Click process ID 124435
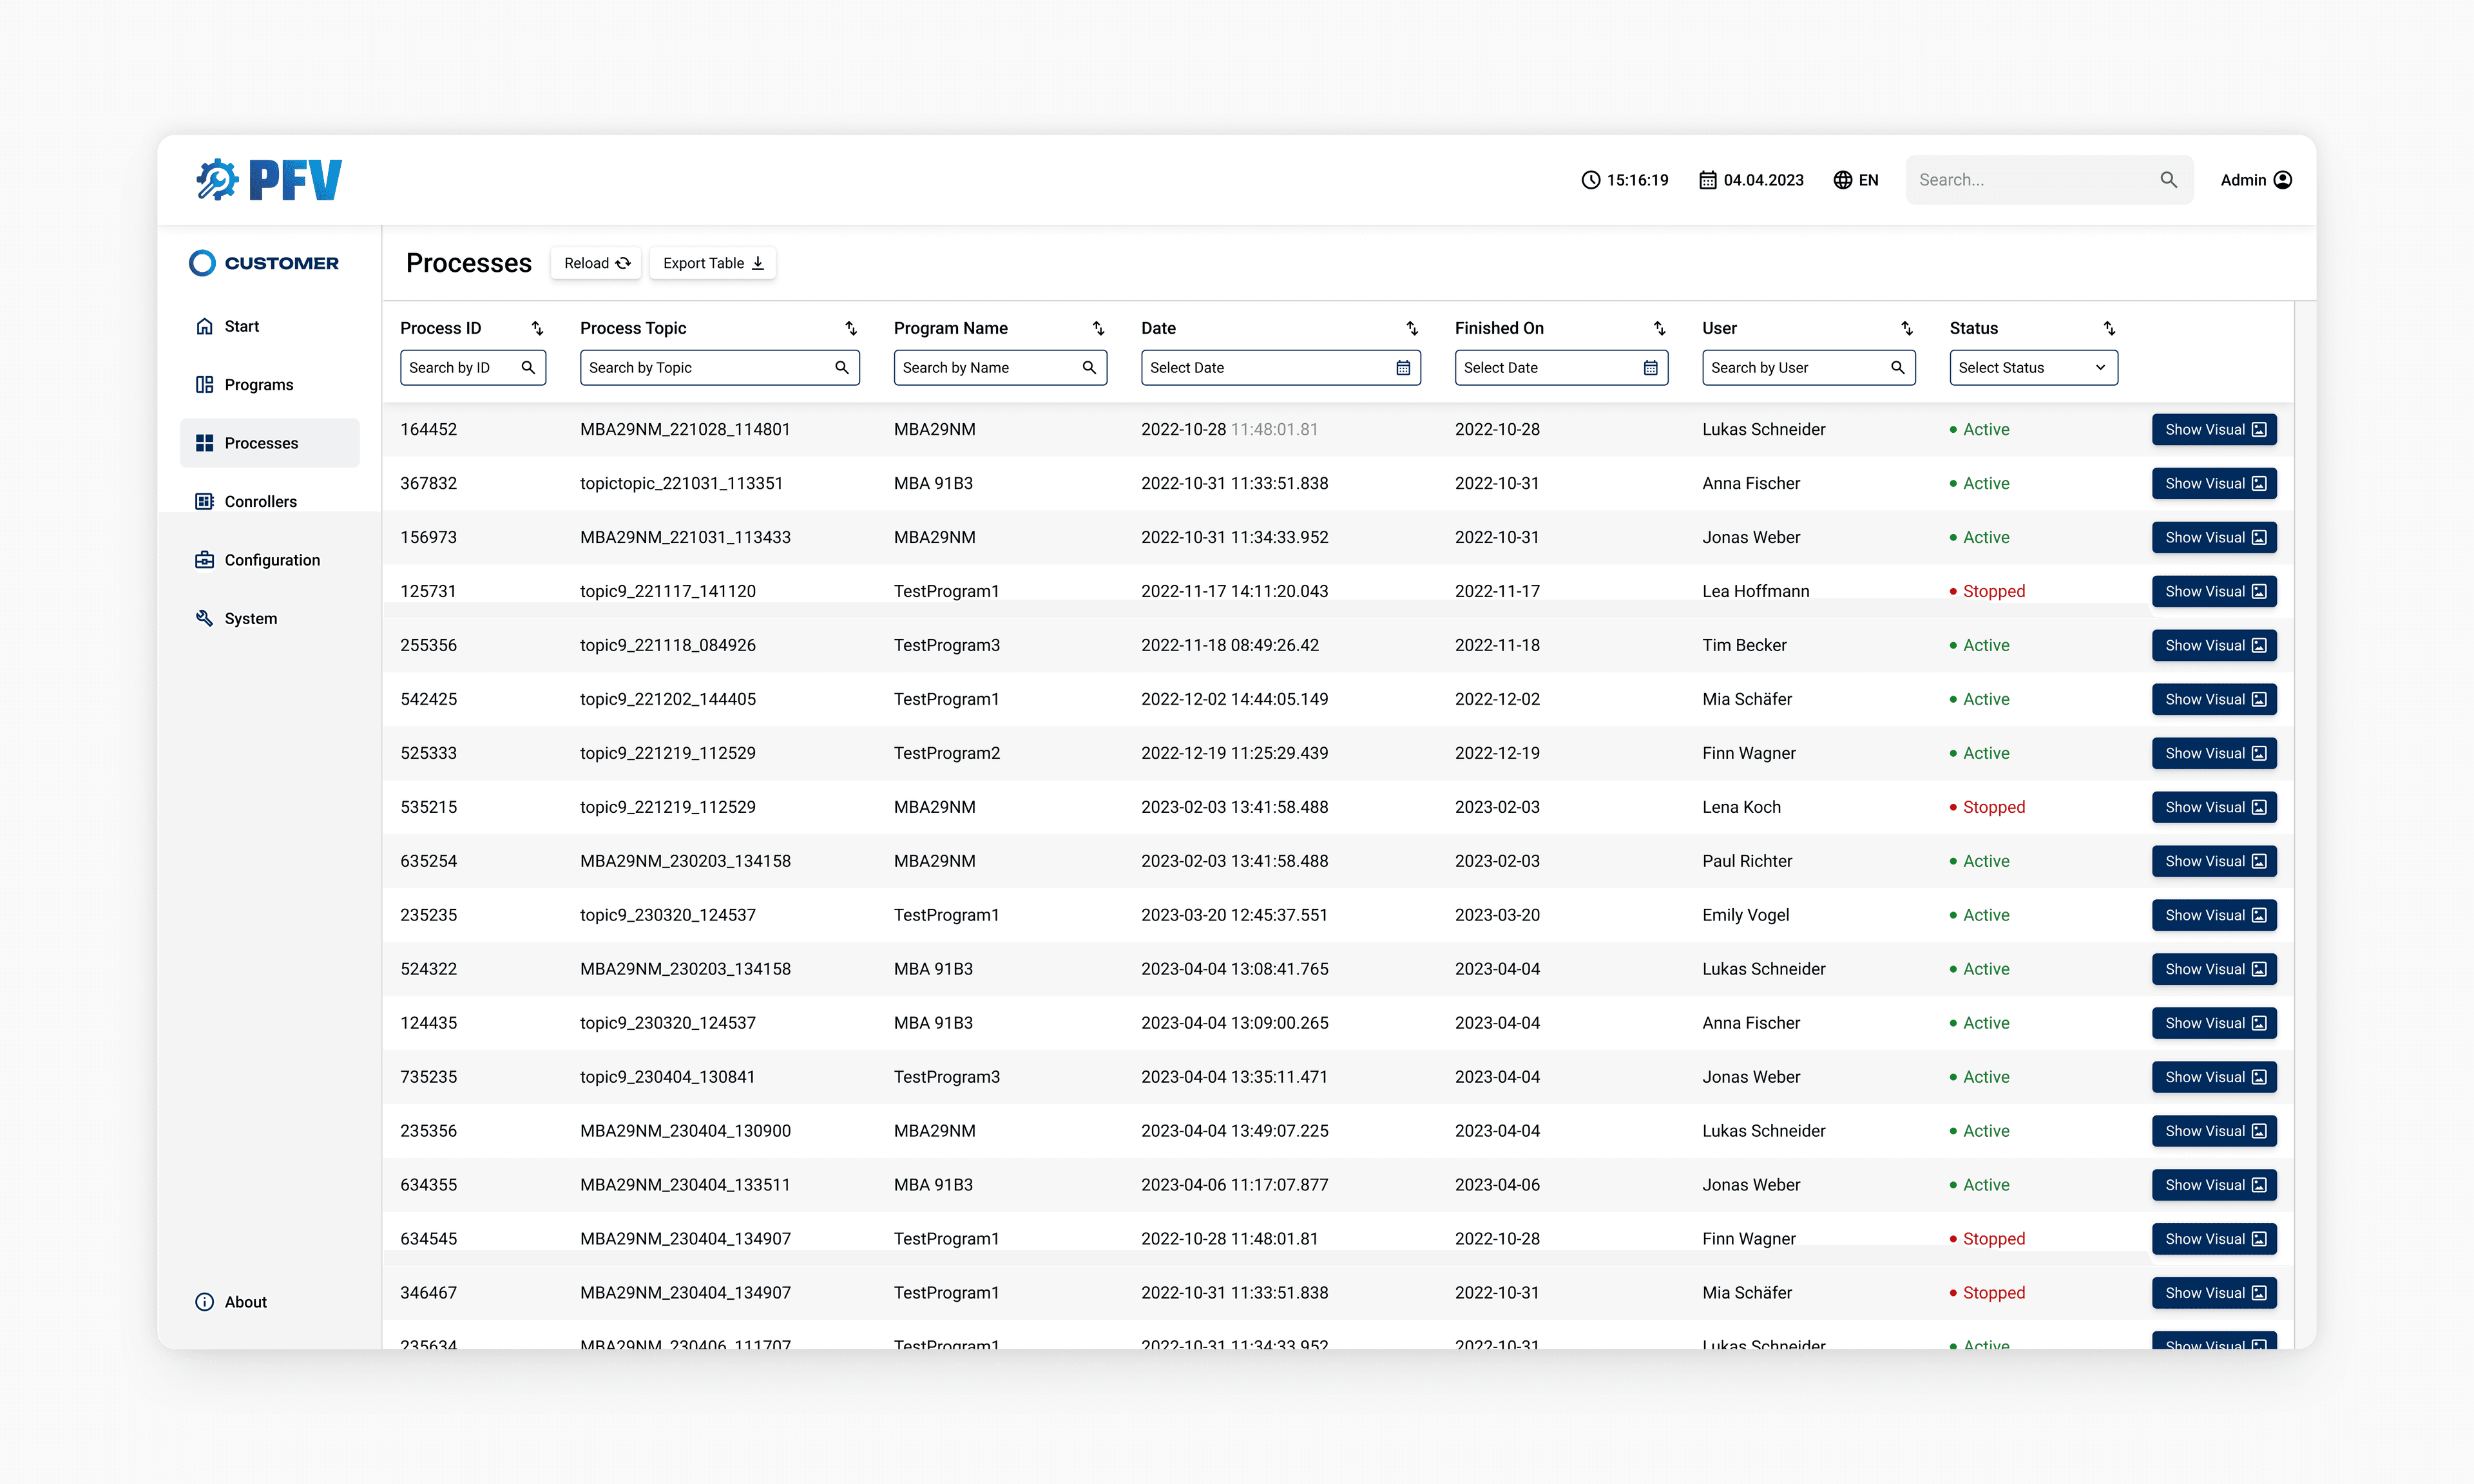The image size is (2474, 1484). 428,1022
